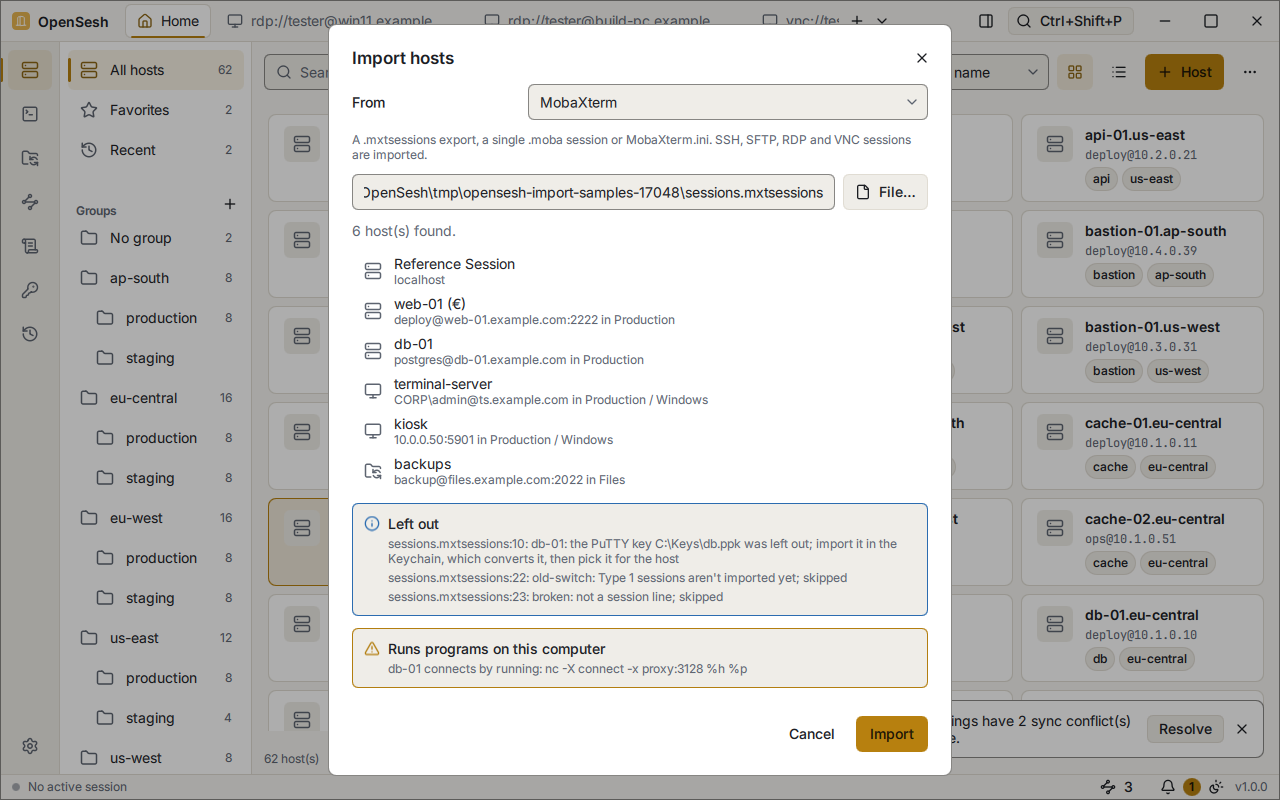Toggle the theme icon in status bar
This screenshot has width=1280, height=800.
tap(1217, 787)
